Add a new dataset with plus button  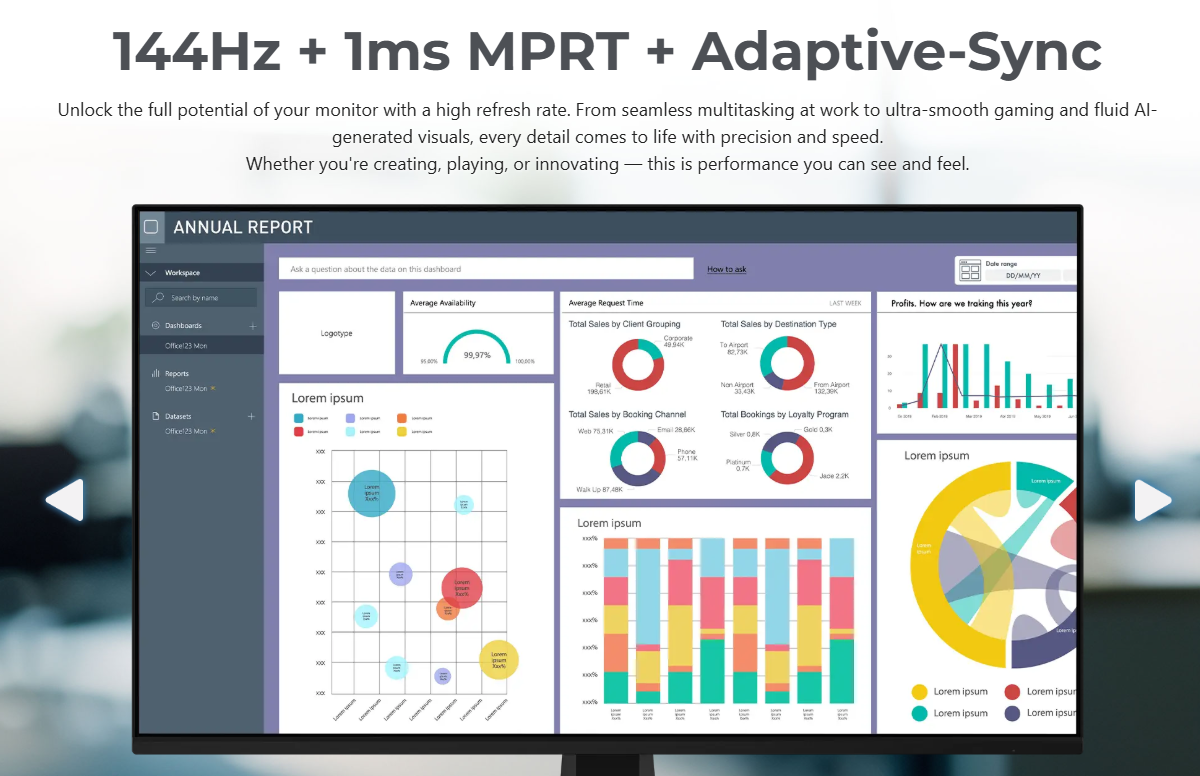tap(252, 416)
